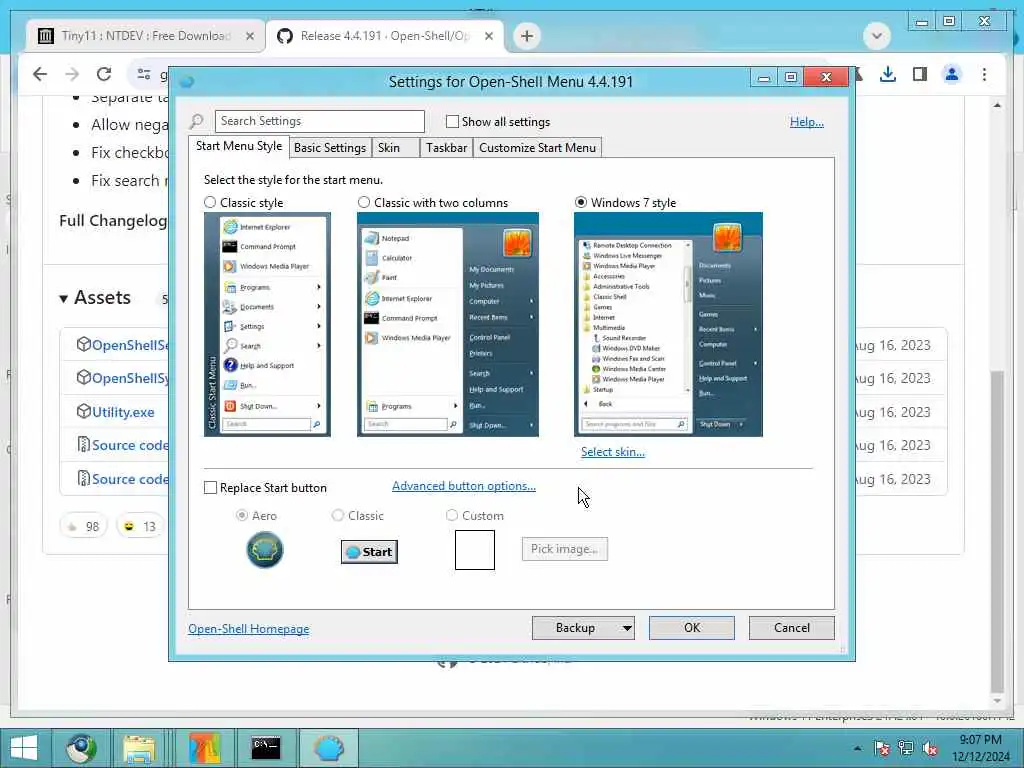The height and width of the screenshot is (768, 1024).
Task: Click the Select skin link
Action: click(613, 452)
